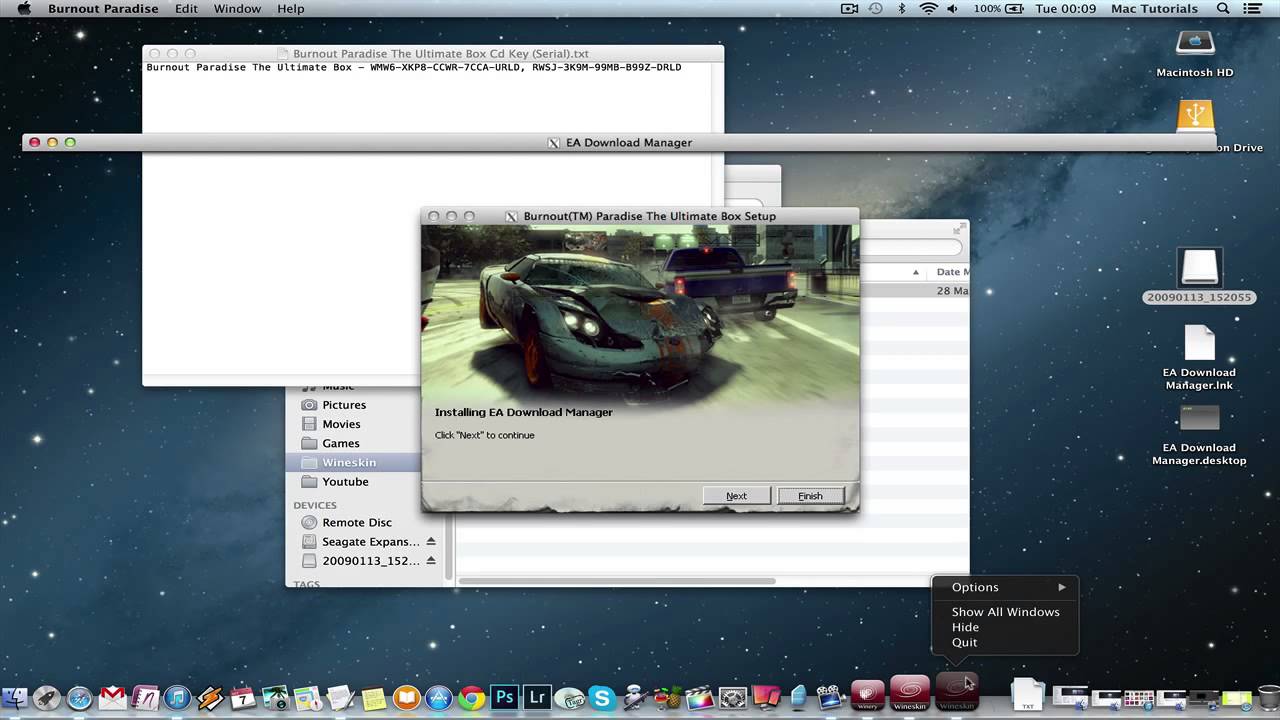Select Movies in Finder sidebar
The width and height of the screenshot is (1280, 720).
point(341,424)
